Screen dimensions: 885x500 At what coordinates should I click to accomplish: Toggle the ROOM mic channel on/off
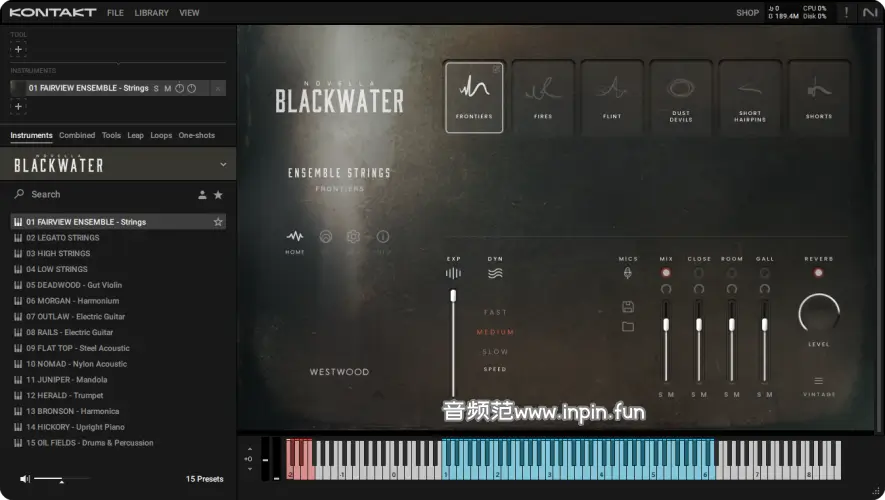(x=731, y=273)
